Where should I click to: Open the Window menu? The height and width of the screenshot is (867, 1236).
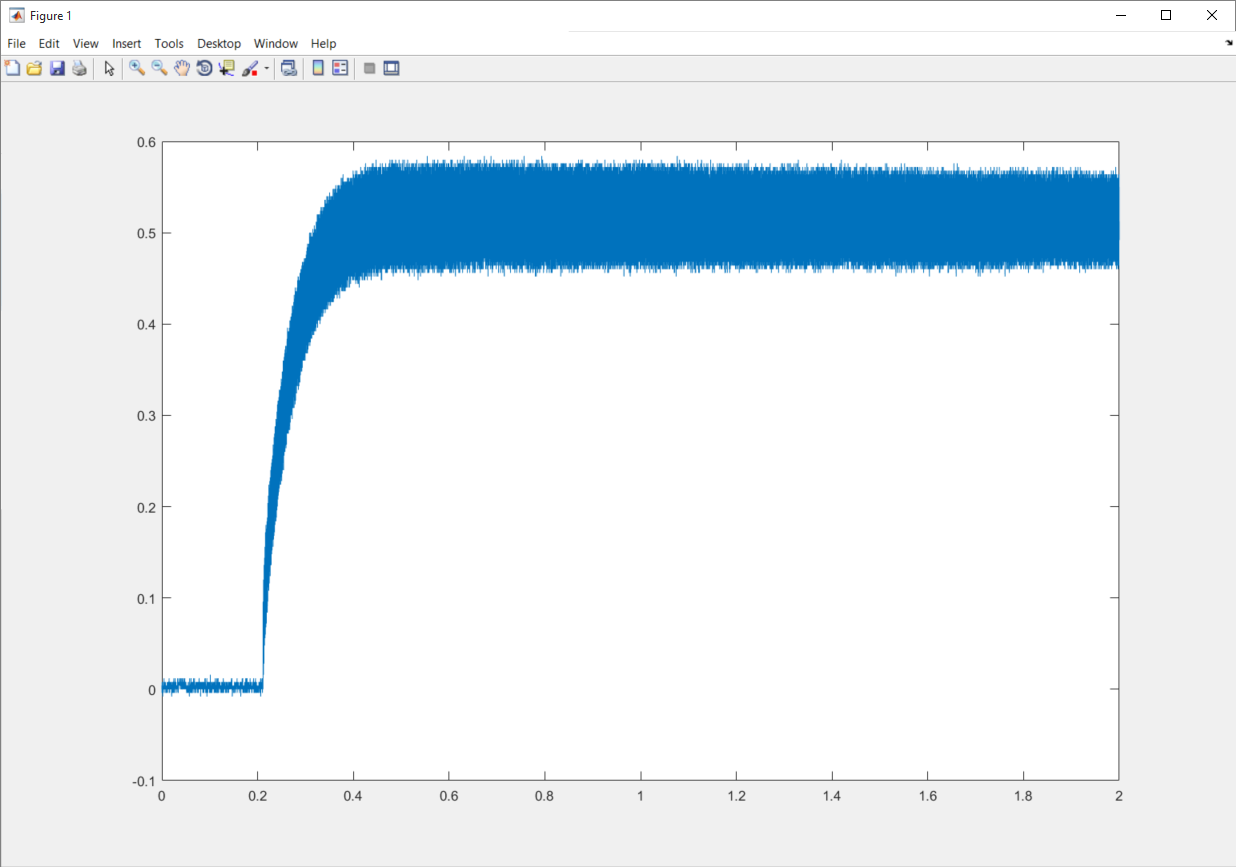click(x=276, y=43)
